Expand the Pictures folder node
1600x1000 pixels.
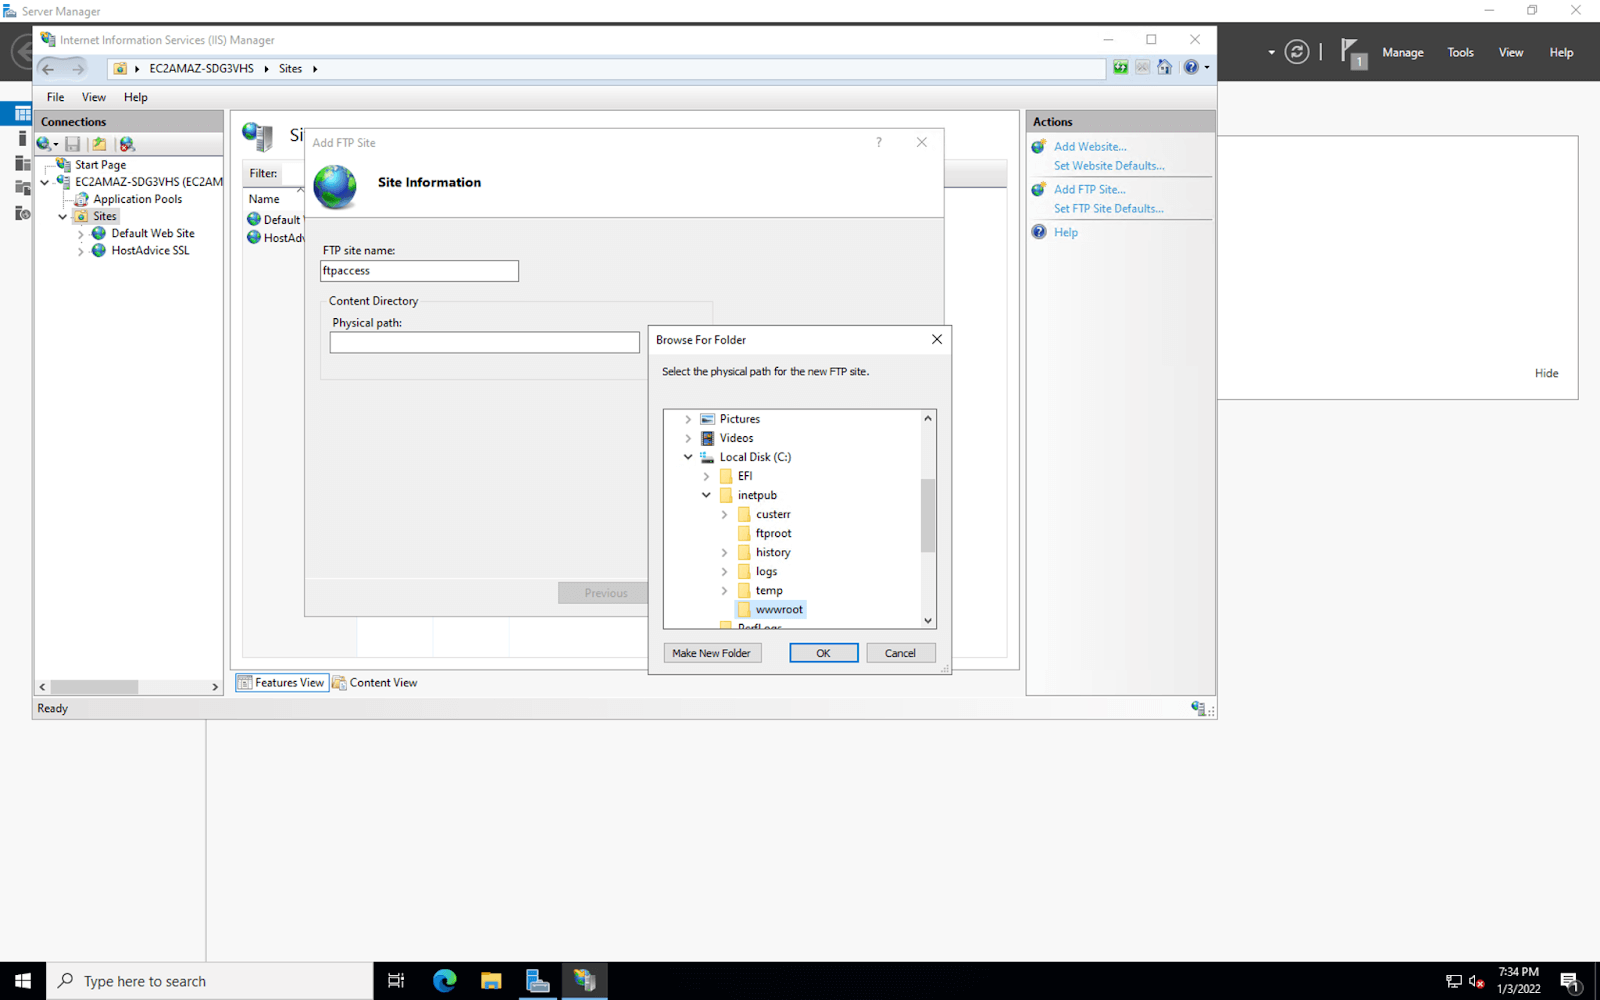(x=688, y=419)
